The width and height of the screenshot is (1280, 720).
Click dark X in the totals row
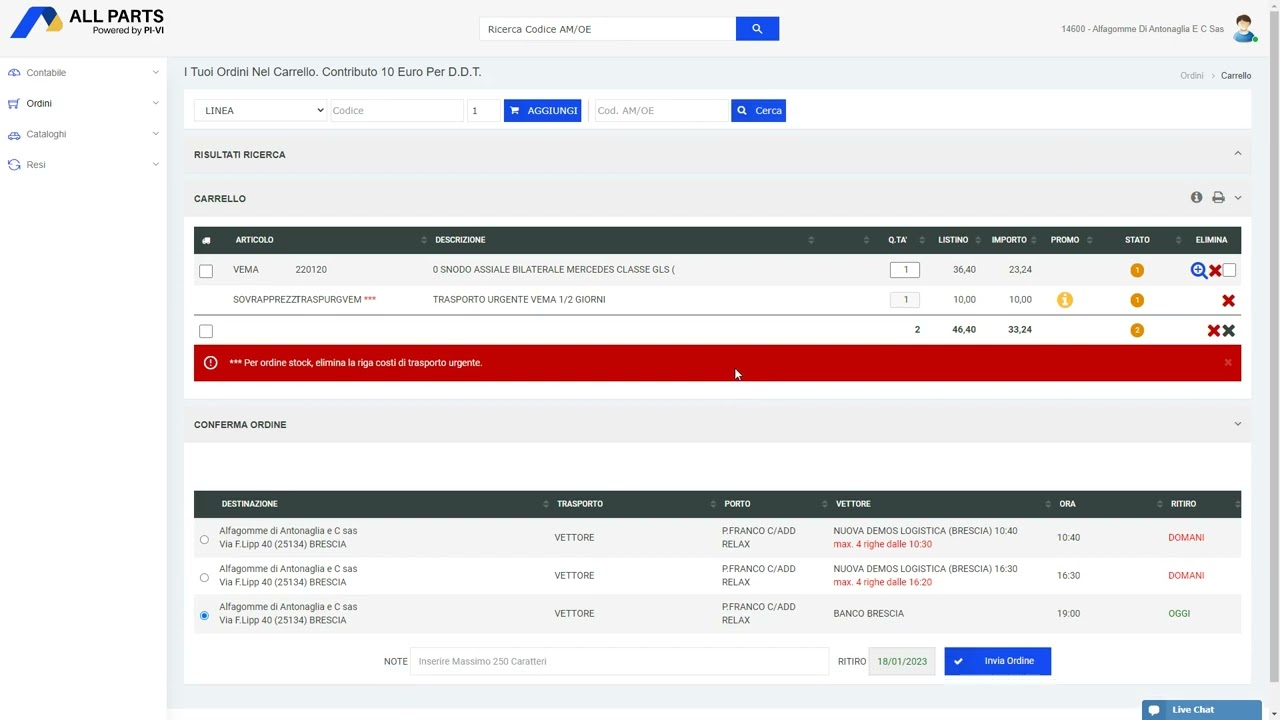pos(1229,330)
